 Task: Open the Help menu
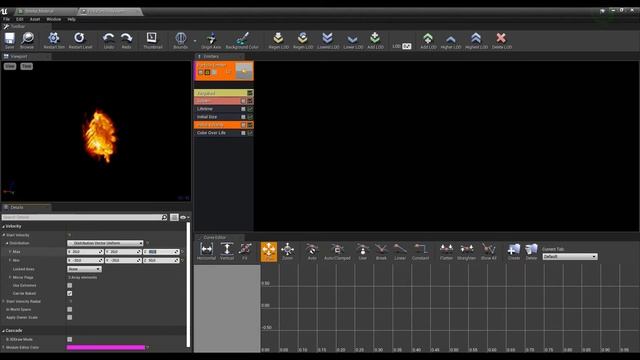tap(71, 19)
